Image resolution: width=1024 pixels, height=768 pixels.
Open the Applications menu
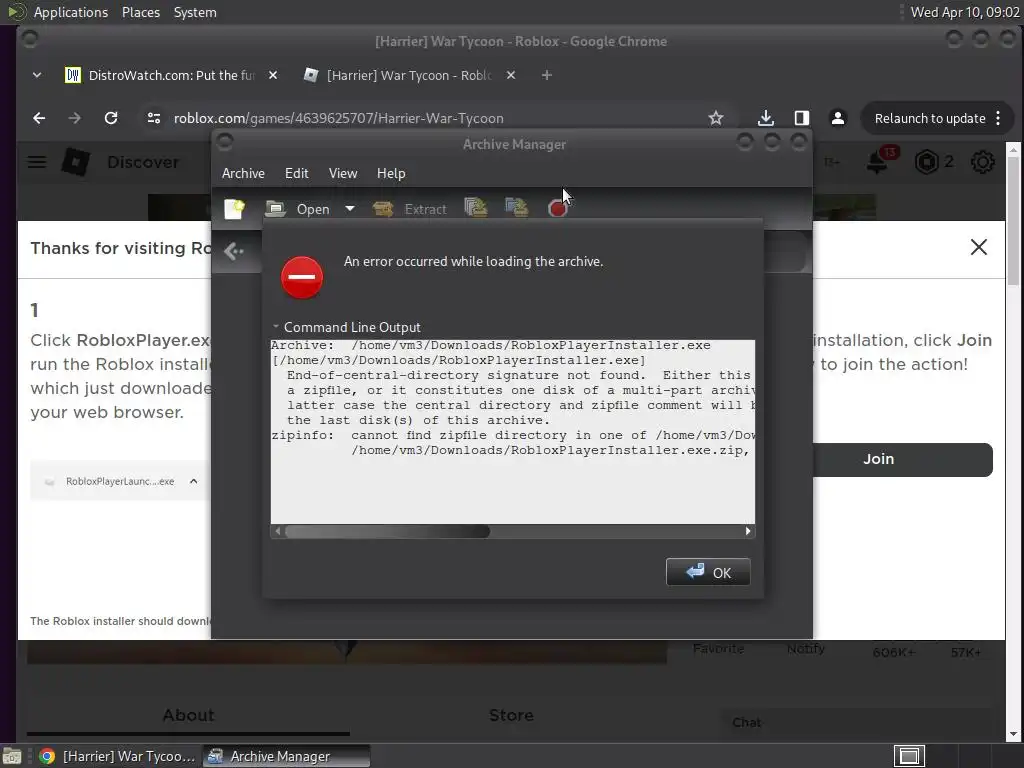pyautogui.click(x=71, y=12)
